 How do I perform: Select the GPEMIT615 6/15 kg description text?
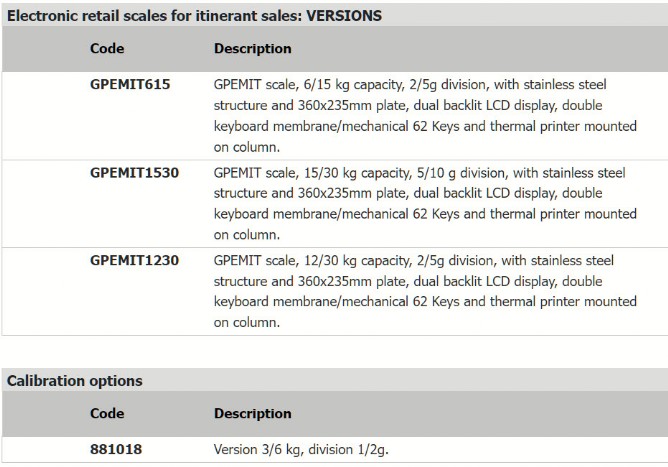pyautogui.click(x=425, y=115)
